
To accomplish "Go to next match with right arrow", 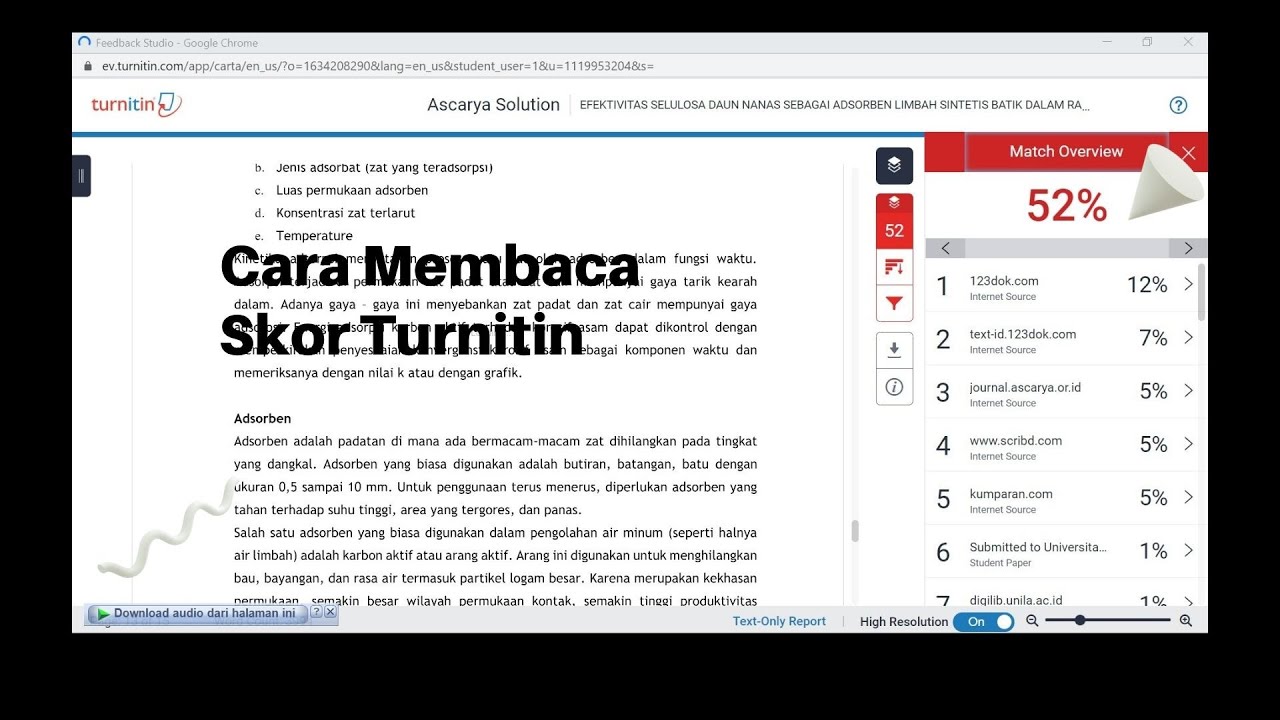I will point(1188,248).
